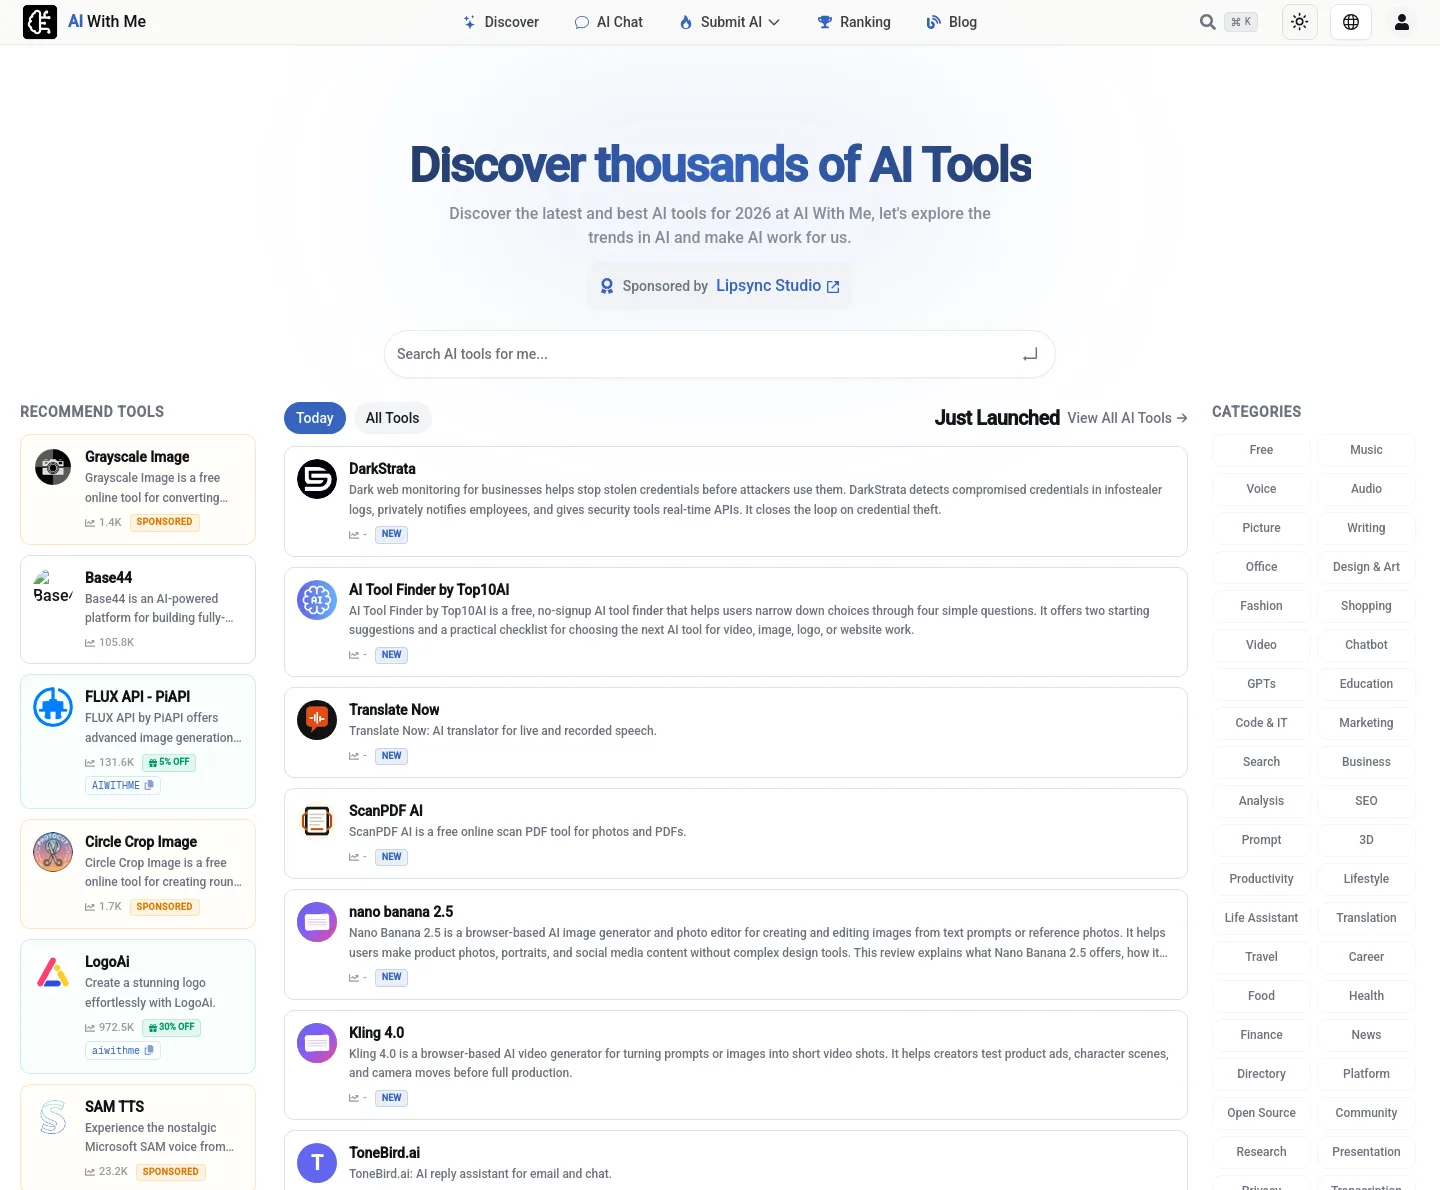
Task: Select the Chatbot category
Action: [x=1366, y=645]
